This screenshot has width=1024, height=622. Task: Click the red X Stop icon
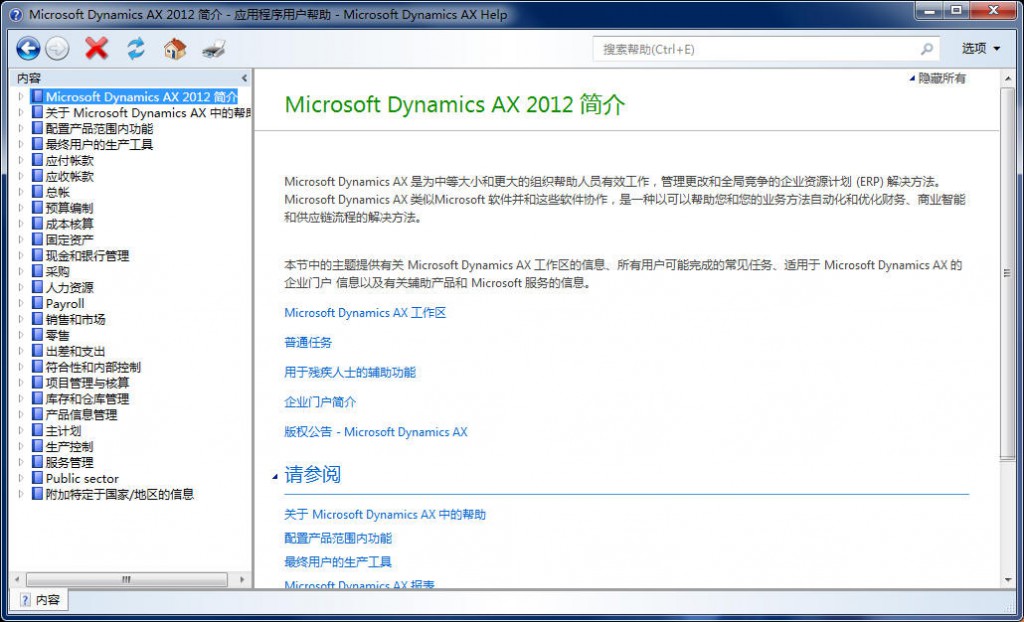[x=96, y=48]
